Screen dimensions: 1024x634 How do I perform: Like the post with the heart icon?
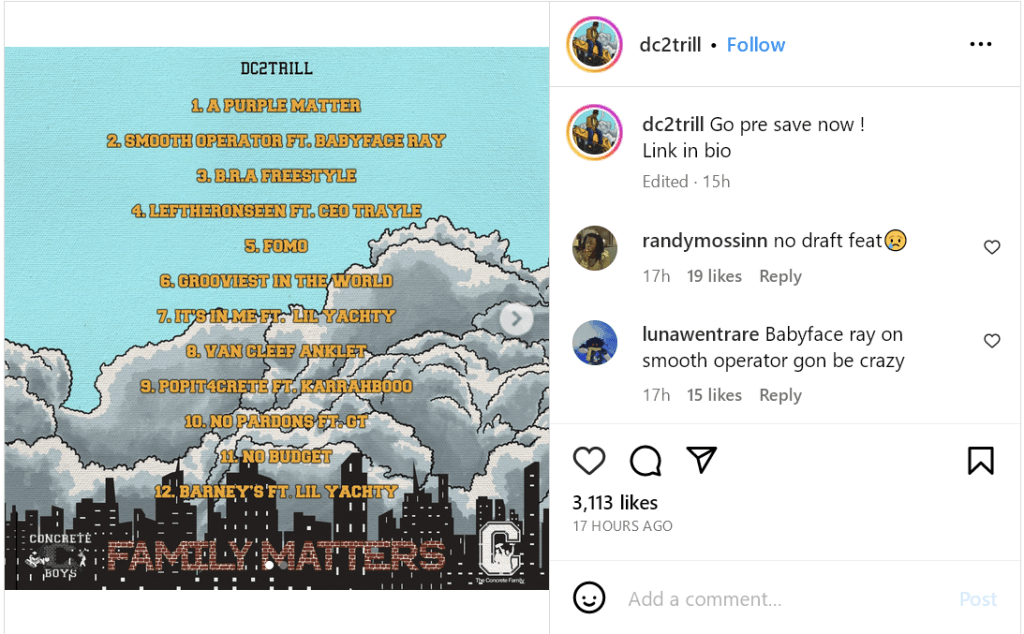click(589, 460)
